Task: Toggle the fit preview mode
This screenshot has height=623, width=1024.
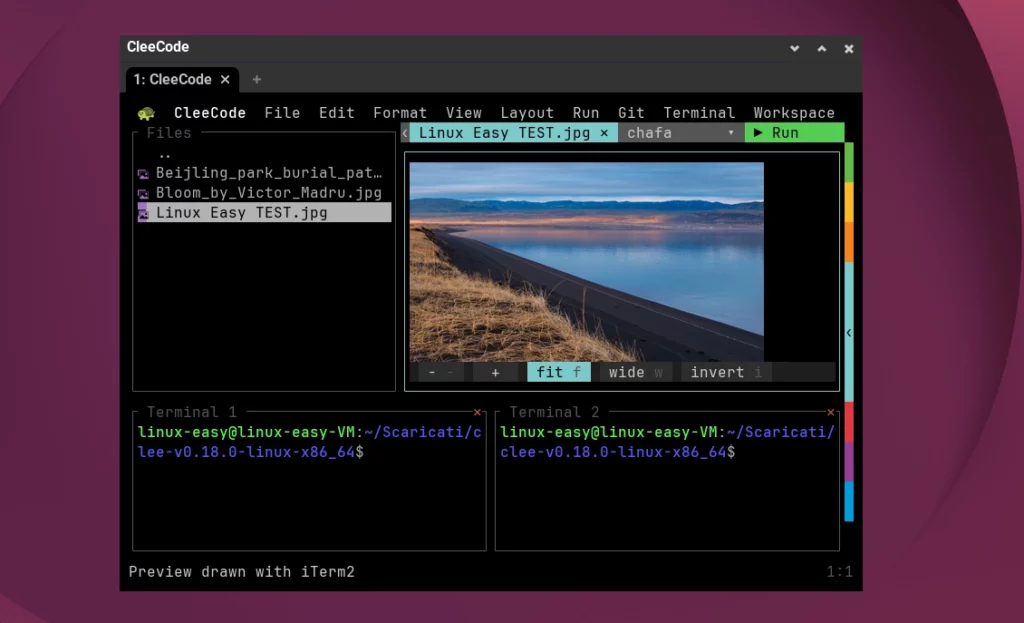Action: coord(558,372)
